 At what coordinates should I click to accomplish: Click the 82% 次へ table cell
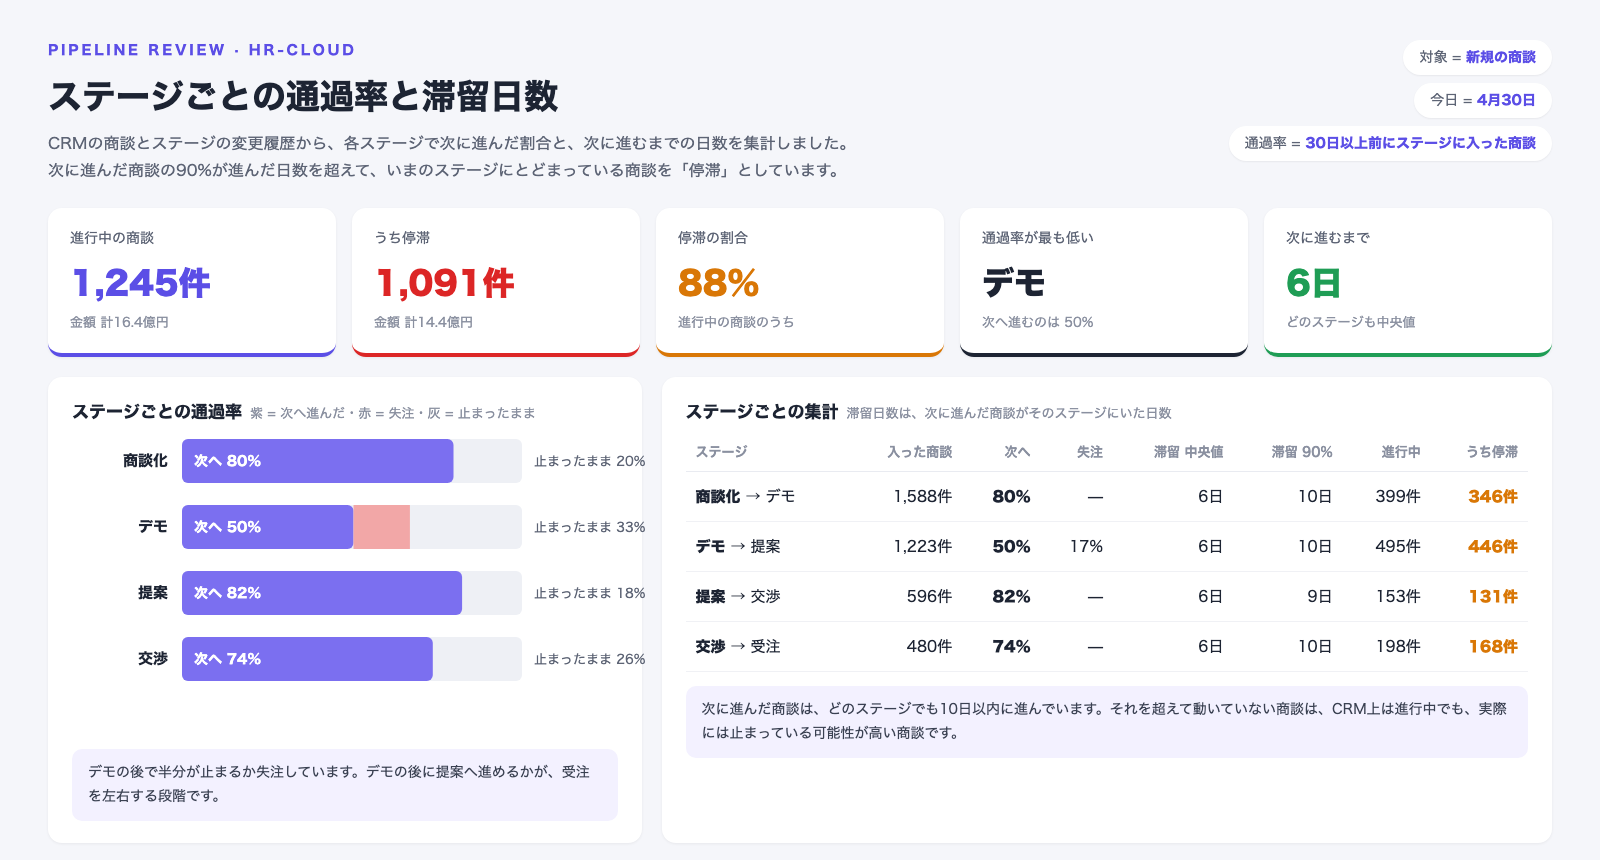pyautogui.click(x=1011, y=597)
